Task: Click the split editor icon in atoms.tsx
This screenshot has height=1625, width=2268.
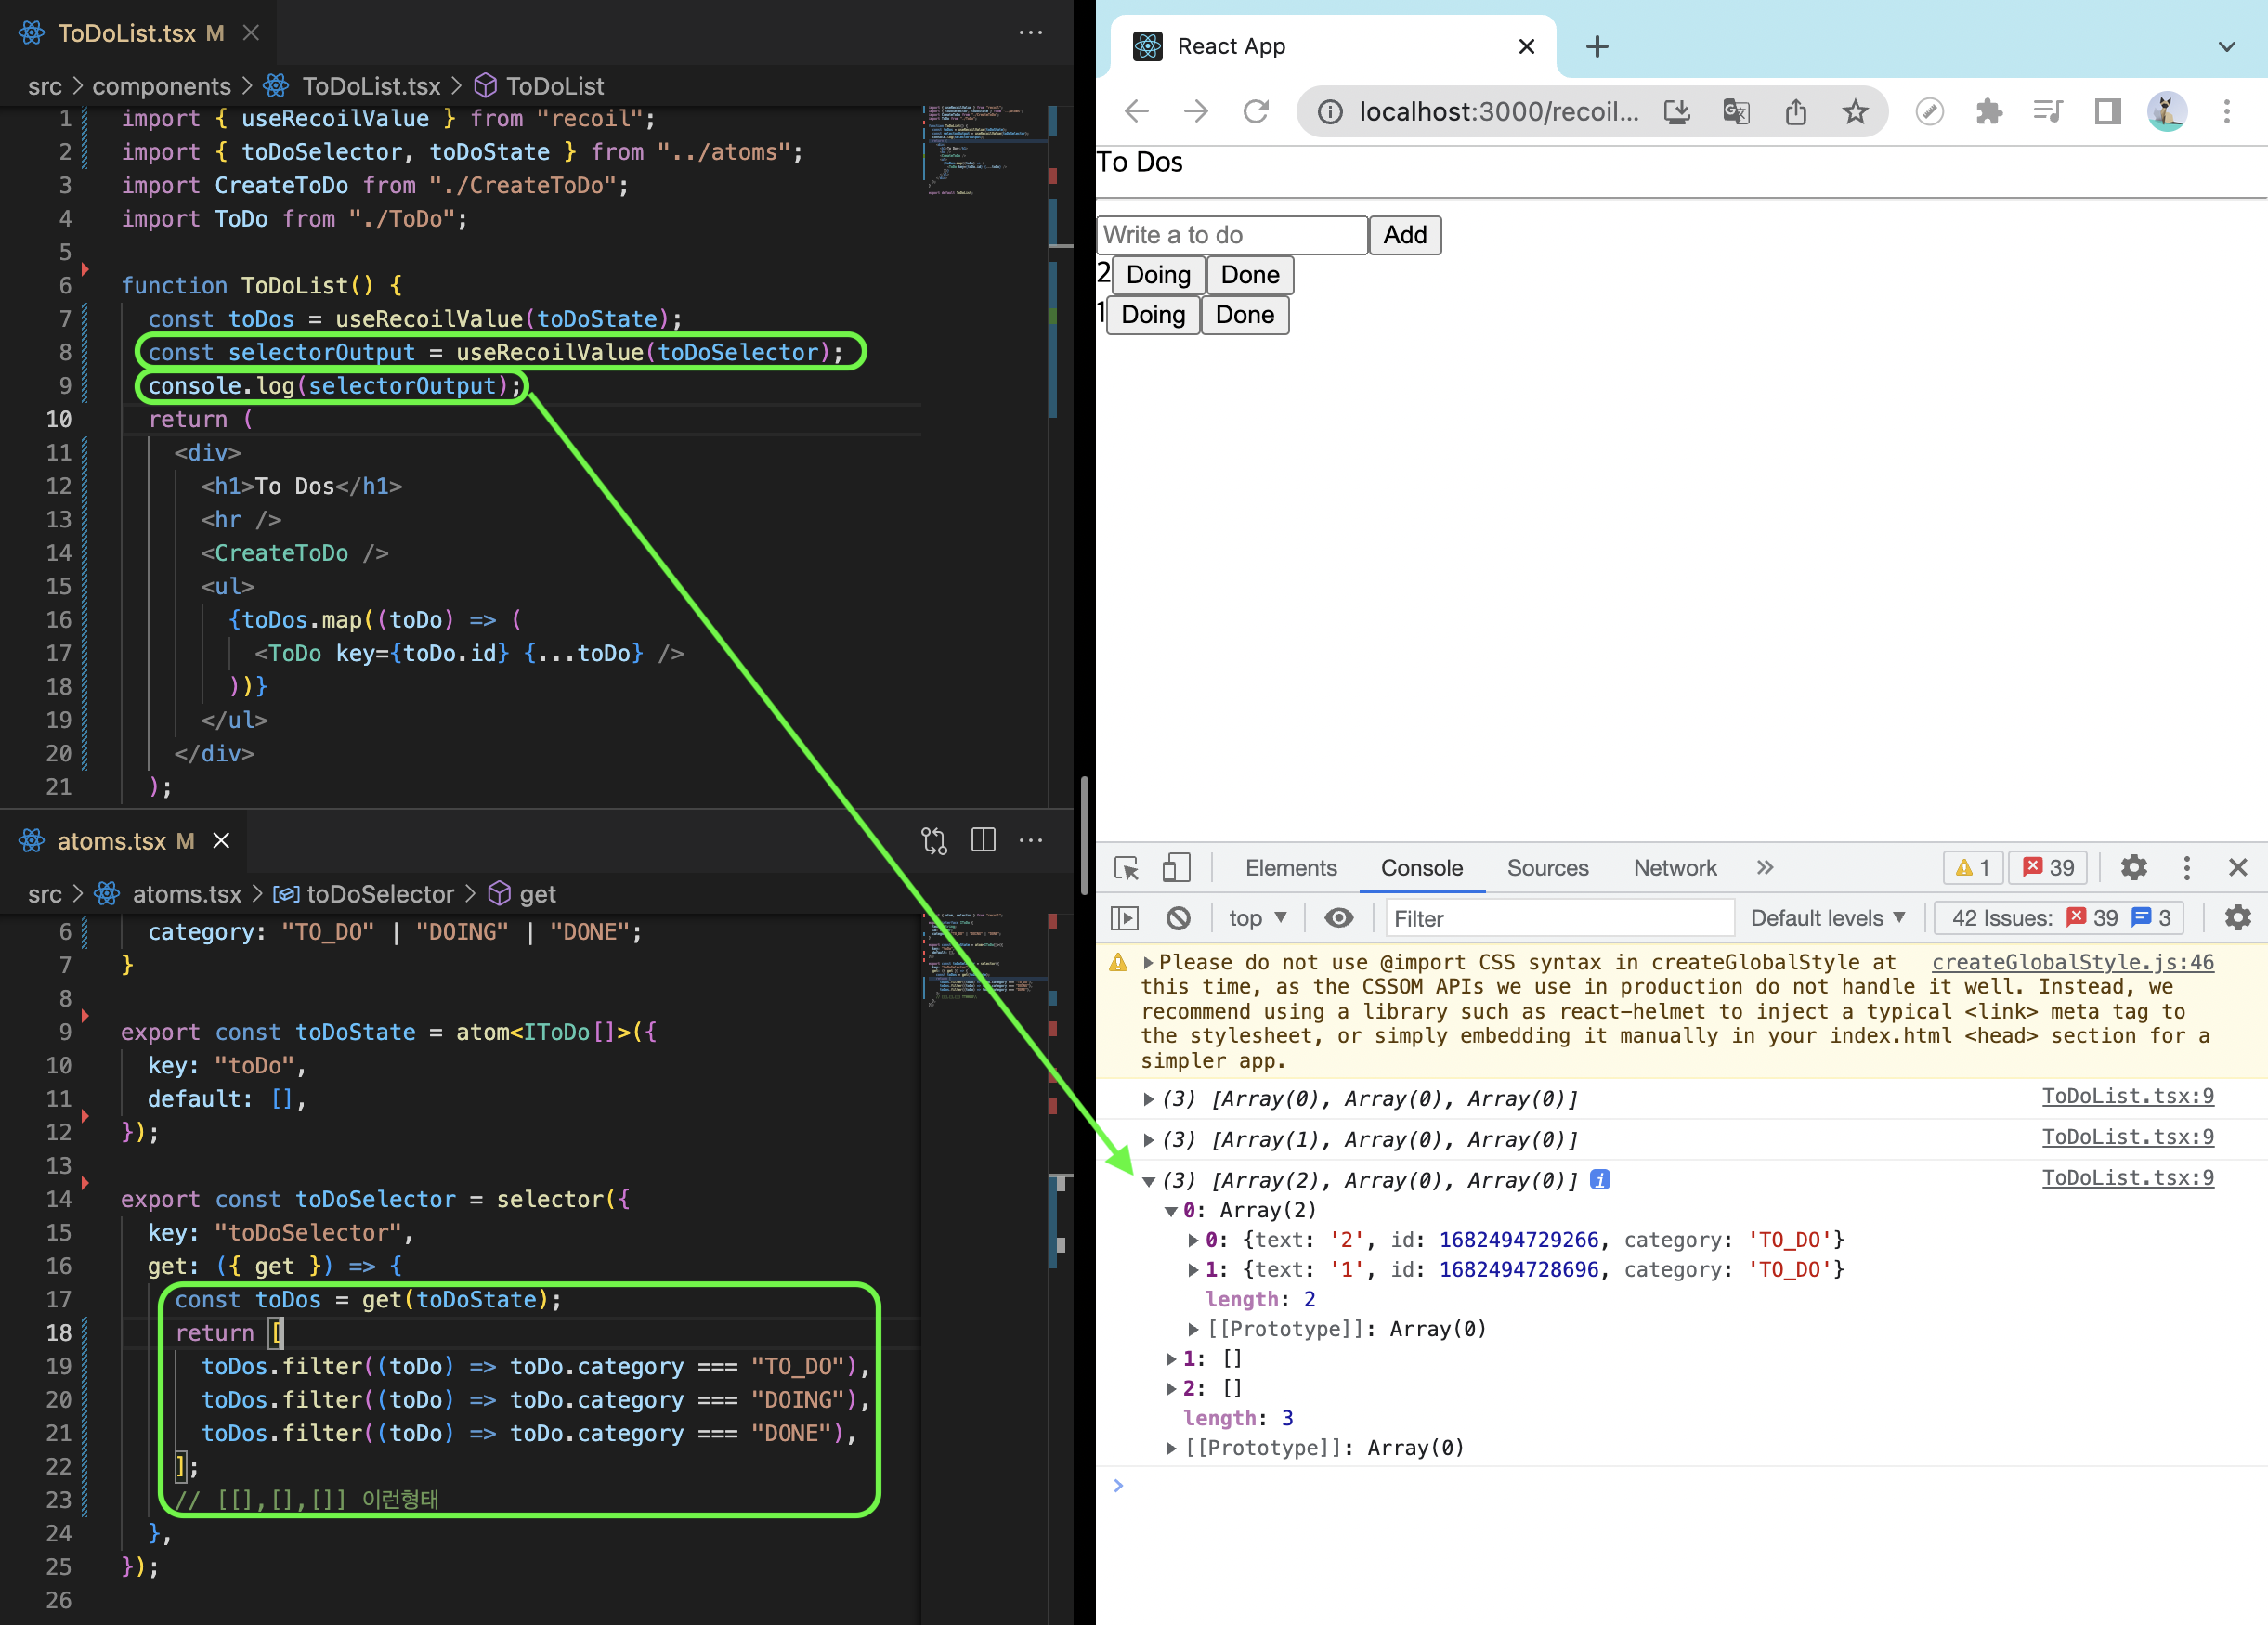Action: pyautogui.click(x=983, y=841)
